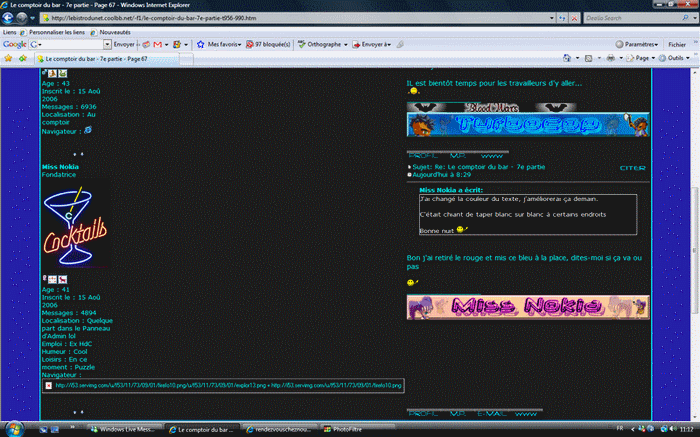The height and width of the screenshot is (437, 700).
Task: Click the Favorites Center star icon
Action: pos(8,58)
